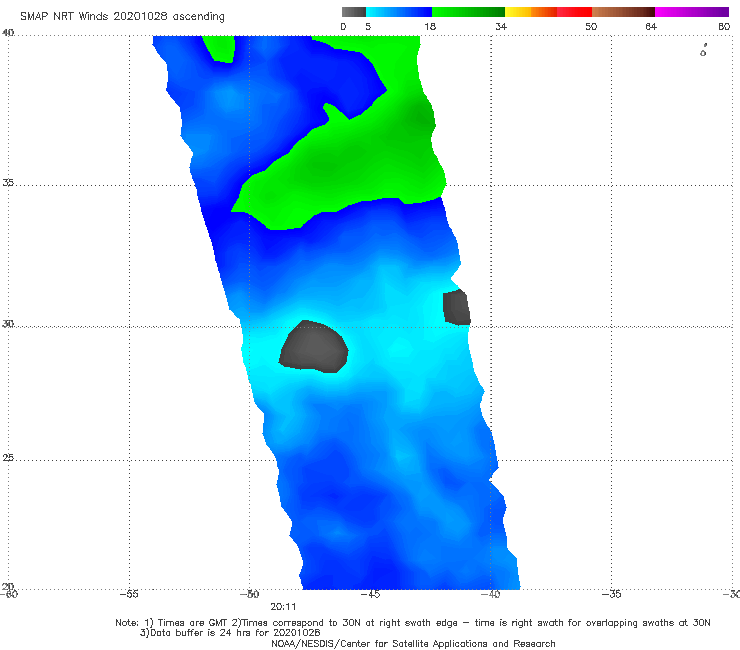Viewport: 740px width, 650px height.
Task: Click the note line about Times are GMT
Action: [412, 623]
